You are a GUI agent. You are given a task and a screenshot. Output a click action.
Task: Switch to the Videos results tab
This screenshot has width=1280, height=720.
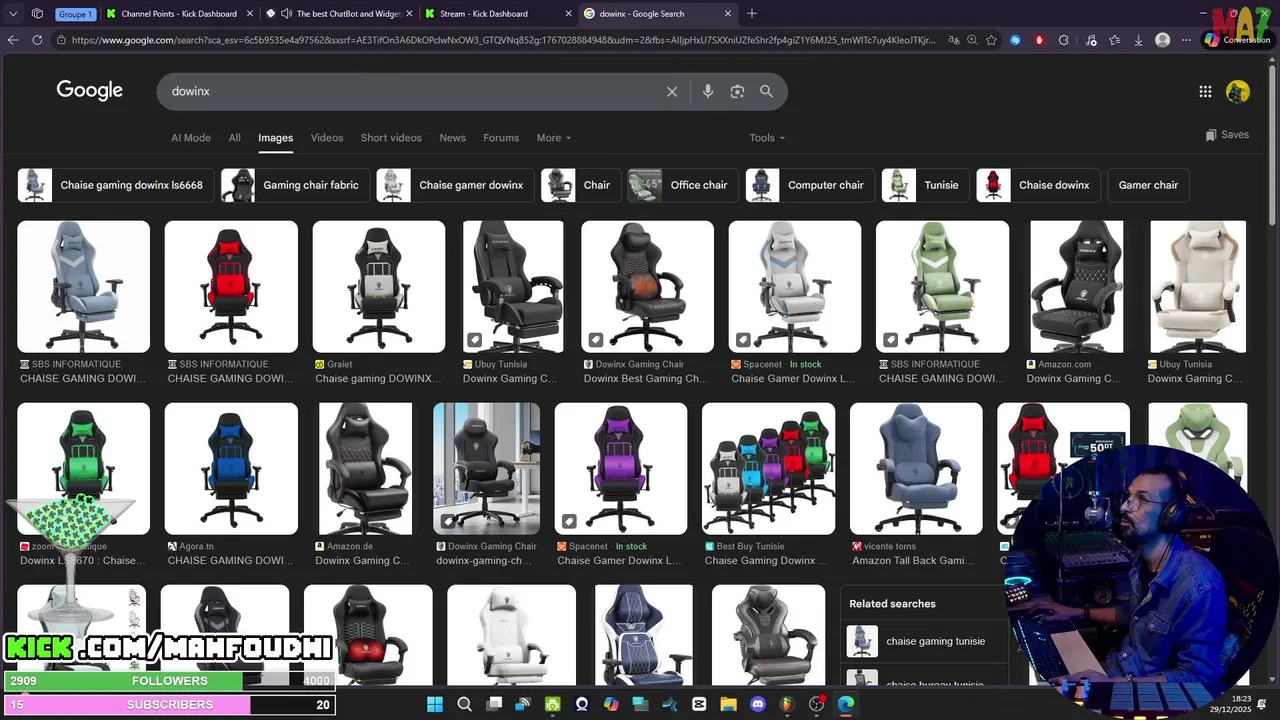click(x=327, y=138)
